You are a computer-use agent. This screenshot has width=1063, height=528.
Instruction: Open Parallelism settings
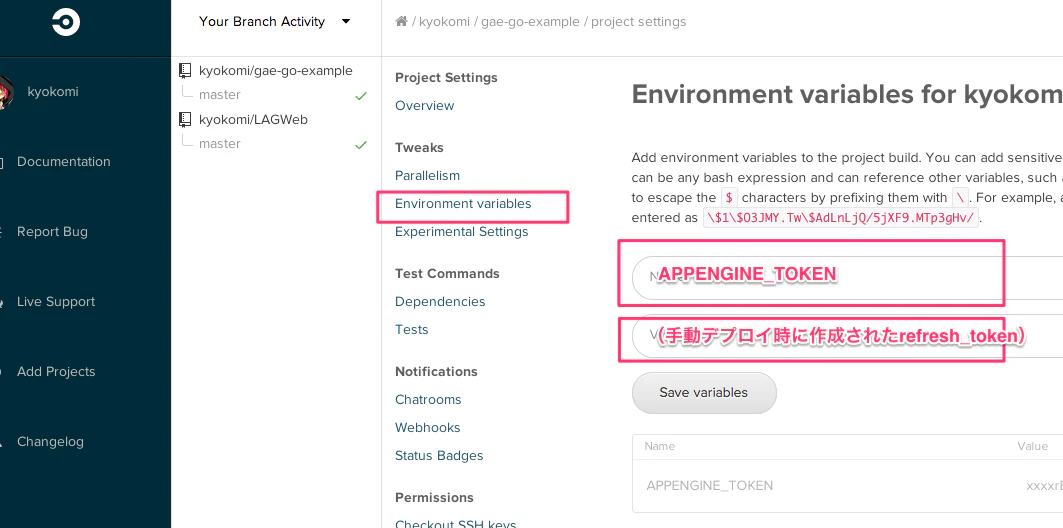click(427, 175)
